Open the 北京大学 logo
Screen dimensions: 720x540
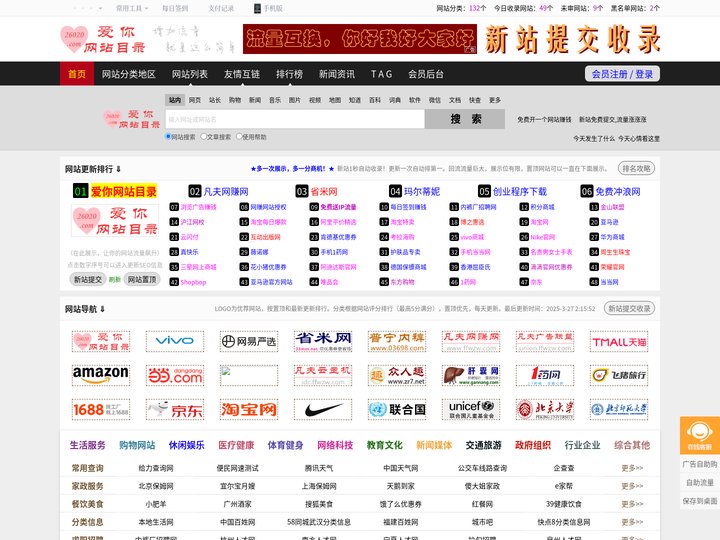pos(545,409)
